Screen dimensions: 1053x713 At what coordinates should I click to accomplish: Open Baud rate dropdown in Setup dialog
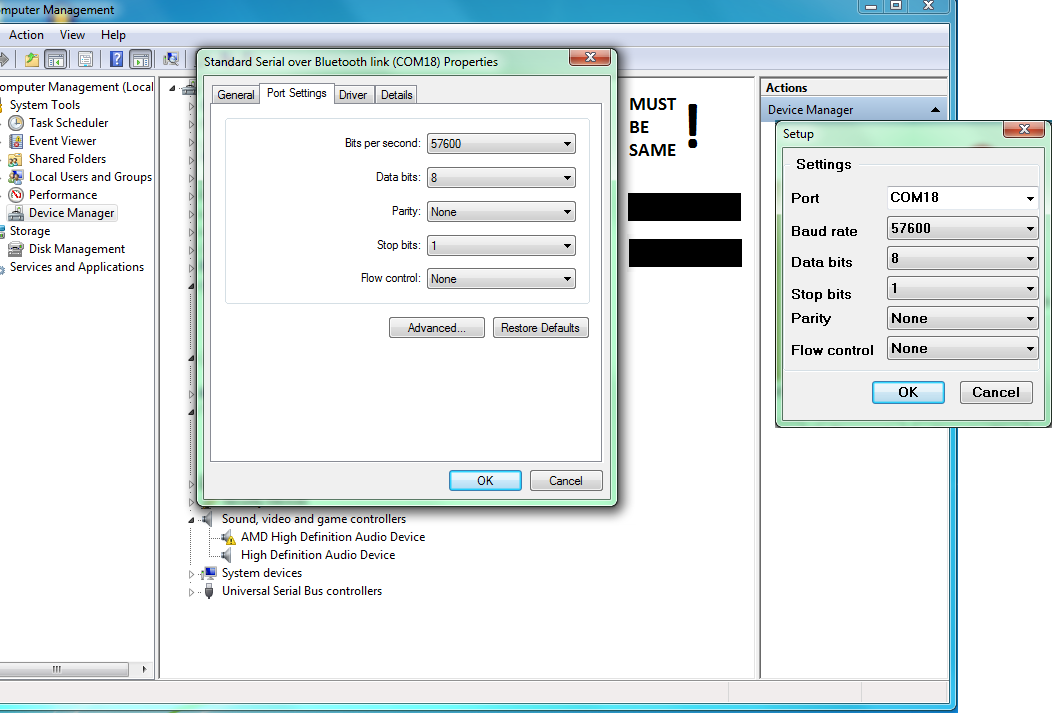point(962,228)
